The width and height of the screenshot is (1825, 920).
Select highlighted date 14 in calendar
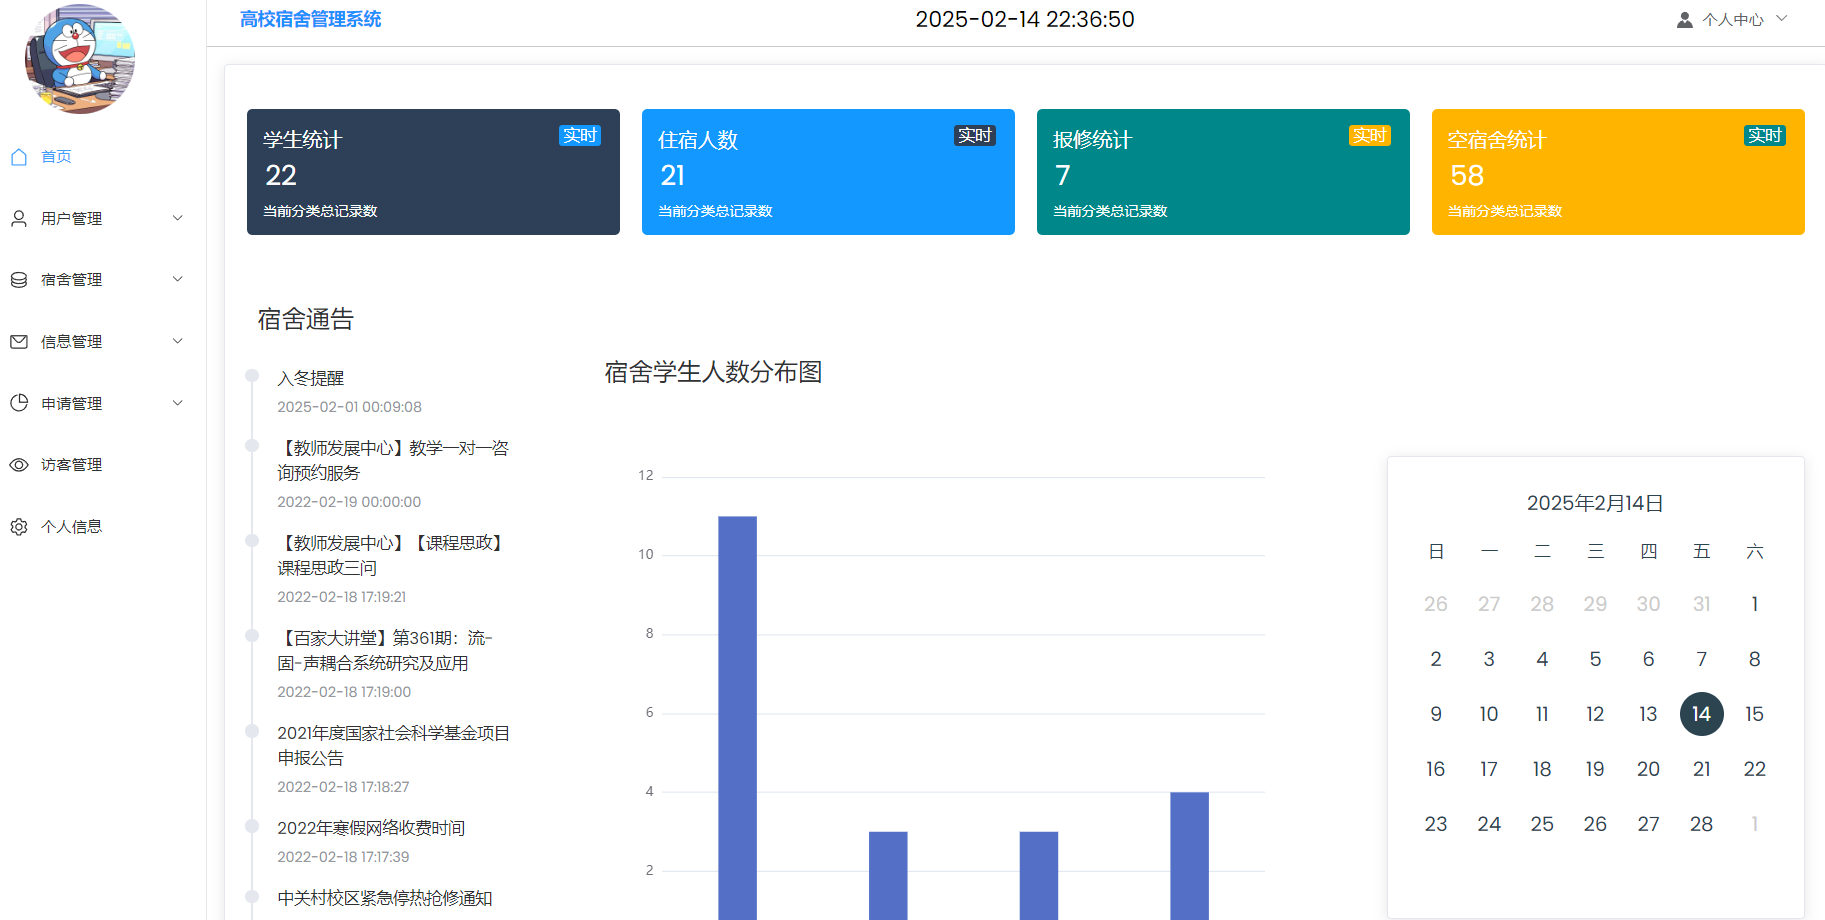[1701, 714]
